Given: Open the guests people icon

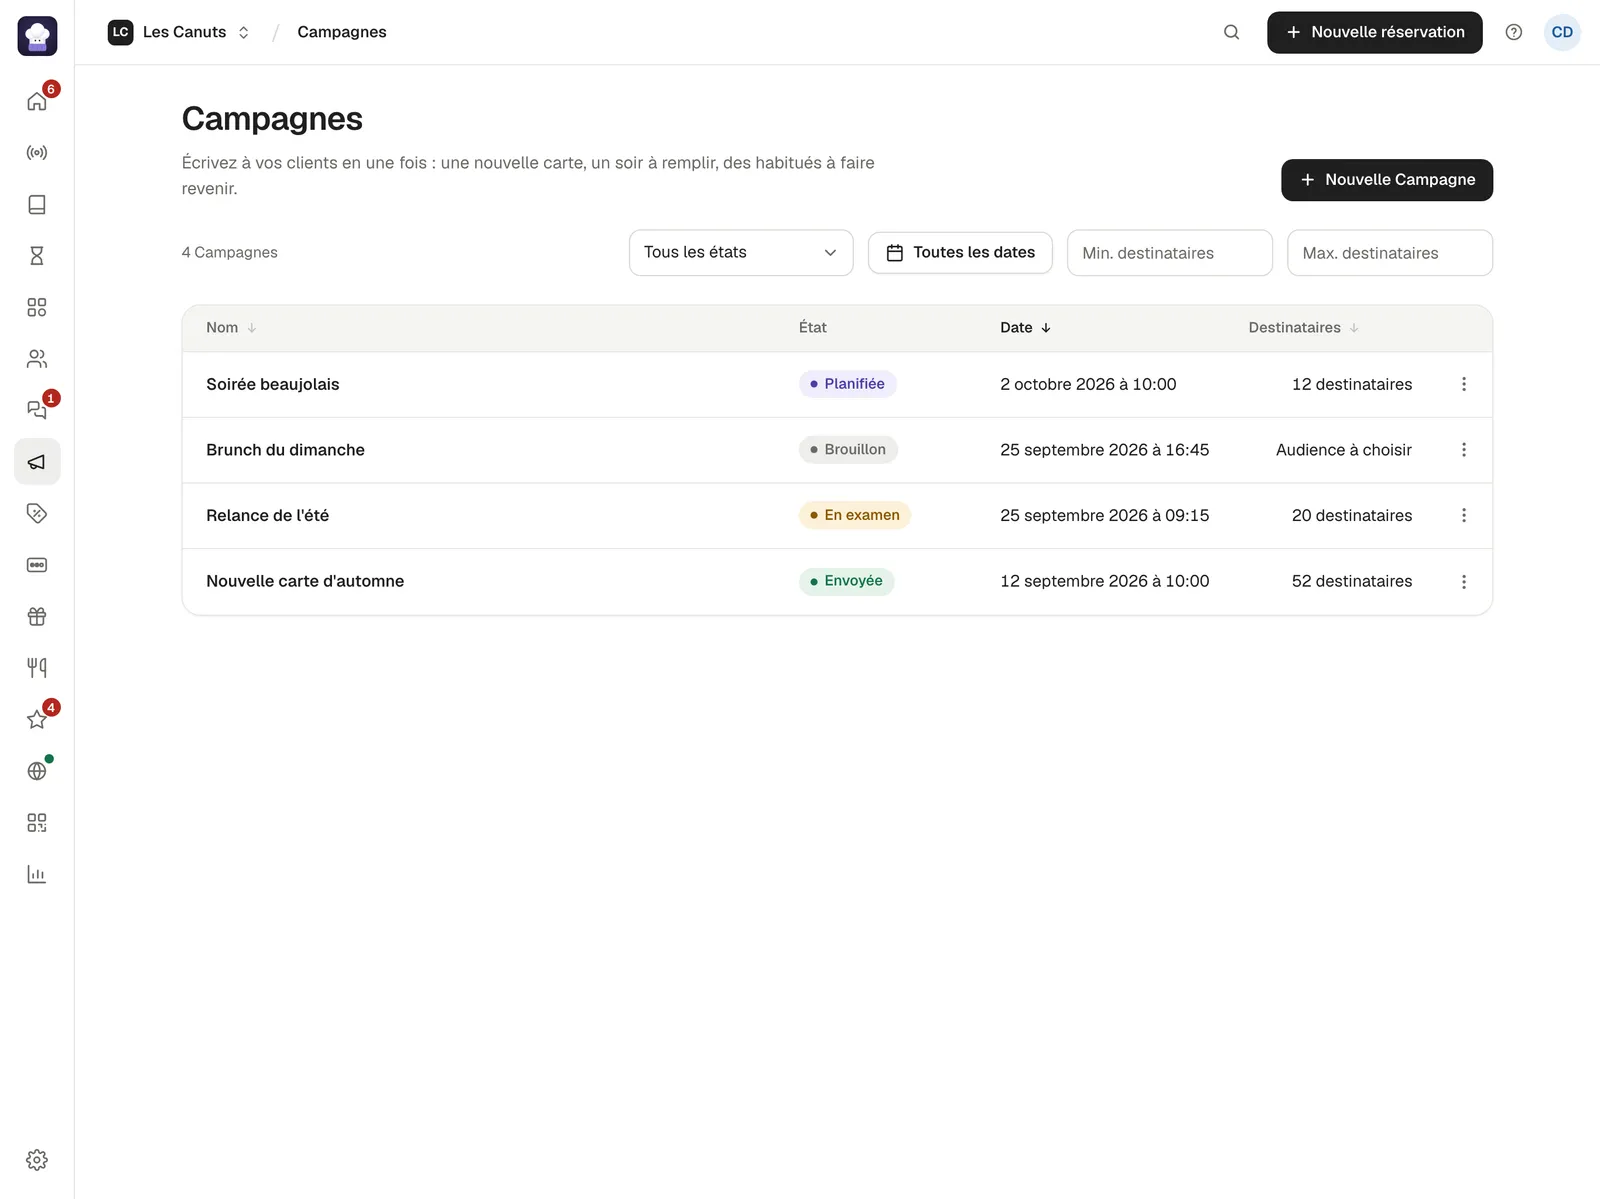Looking at the screenshot, I should (x=37, y=359).
